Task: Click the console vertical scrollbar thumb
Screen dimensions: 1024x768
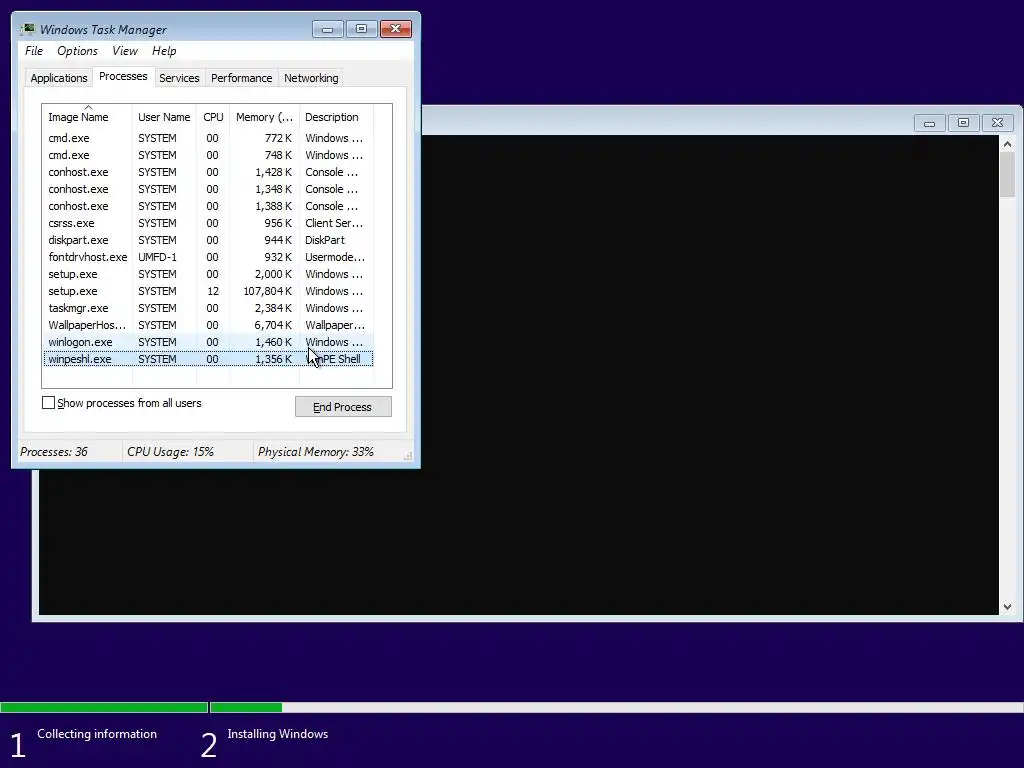Action: tap(1008, 174)
